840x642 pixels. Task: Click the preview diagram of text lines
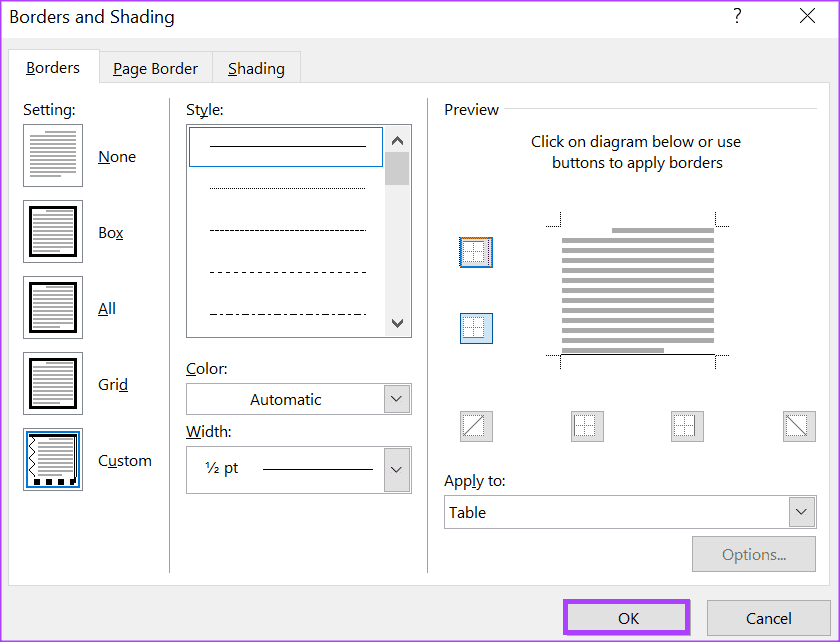click(x=638, y=290)
